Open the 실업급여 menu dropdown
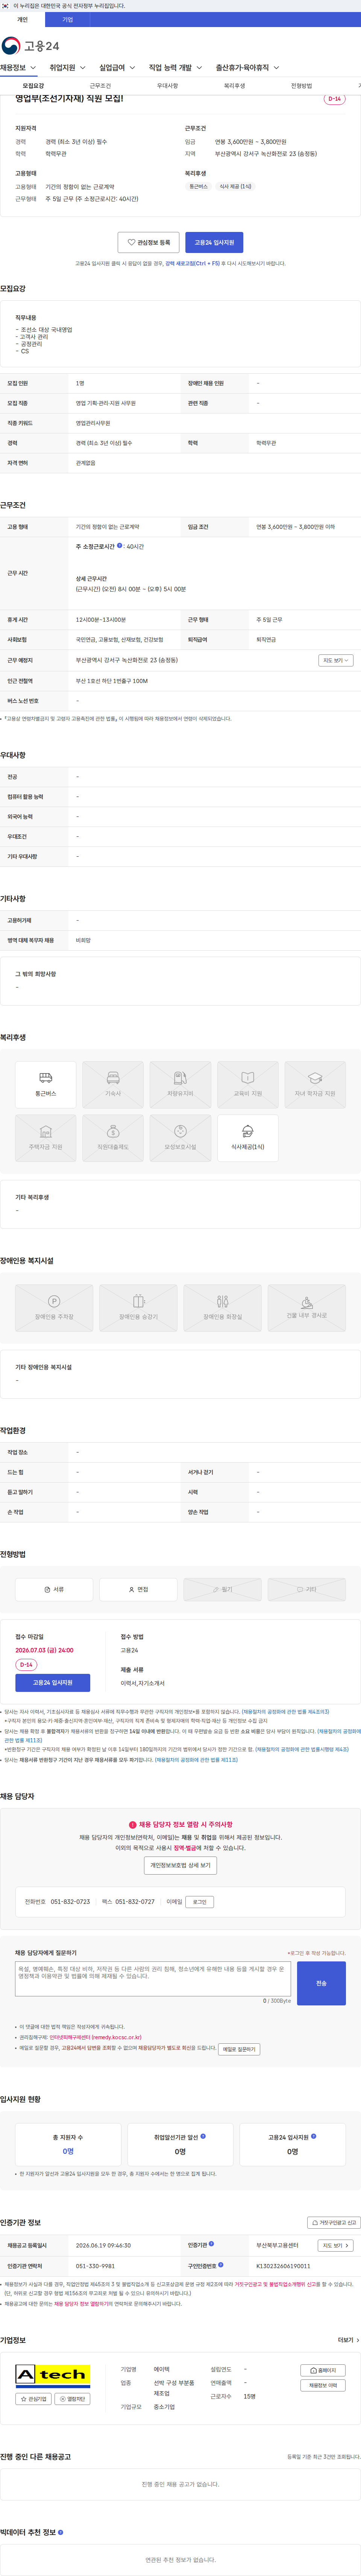This screenshot has width=361, height=2576. tap(117, 68)
